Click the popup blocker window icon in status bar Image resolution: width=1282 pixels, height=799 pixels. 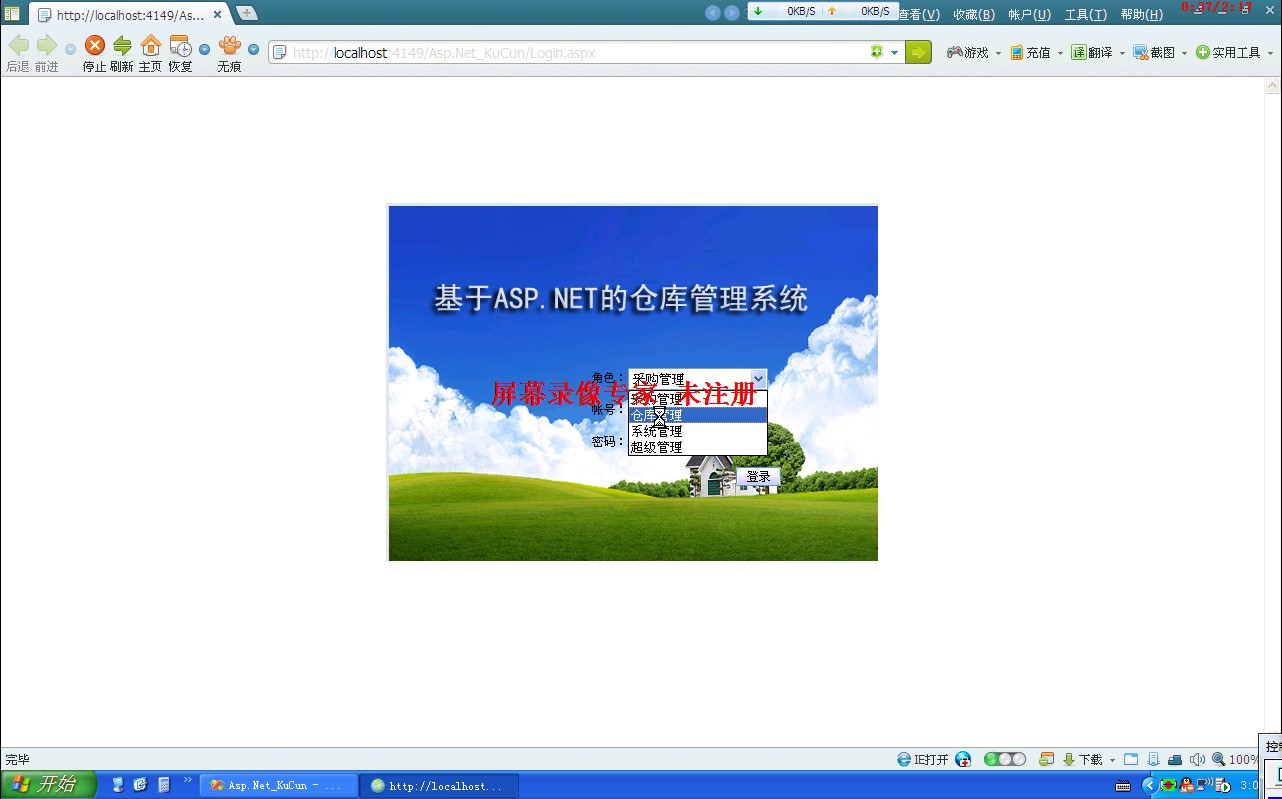[1047, 759]
